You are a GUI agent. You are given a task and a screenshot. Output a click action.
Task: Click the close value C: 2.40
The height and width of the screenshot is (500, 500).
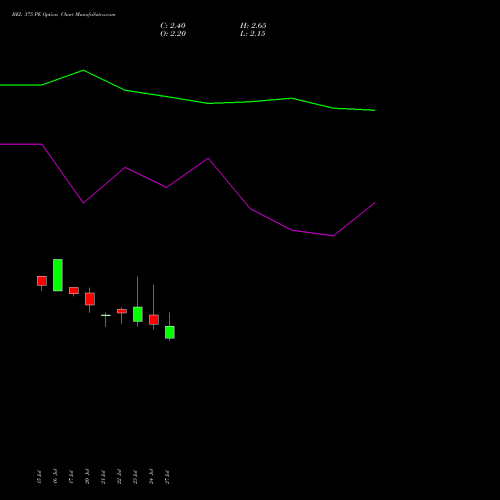tap(173, 26)
